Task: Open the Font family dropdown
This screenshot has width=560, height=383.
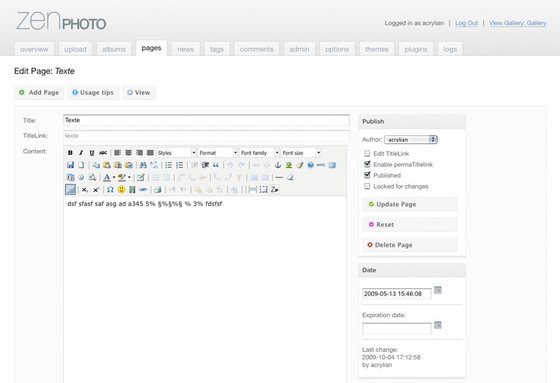Action: tap(260, 153)
